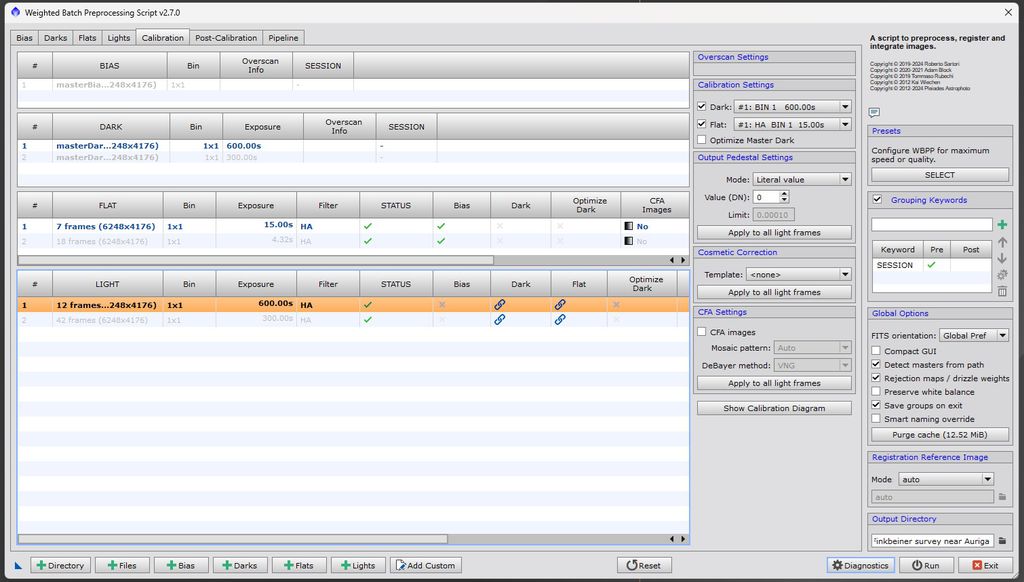Click scroll left arrow of light table
The height and width of the screenshot is (582, 1024).
click(672, 539)
